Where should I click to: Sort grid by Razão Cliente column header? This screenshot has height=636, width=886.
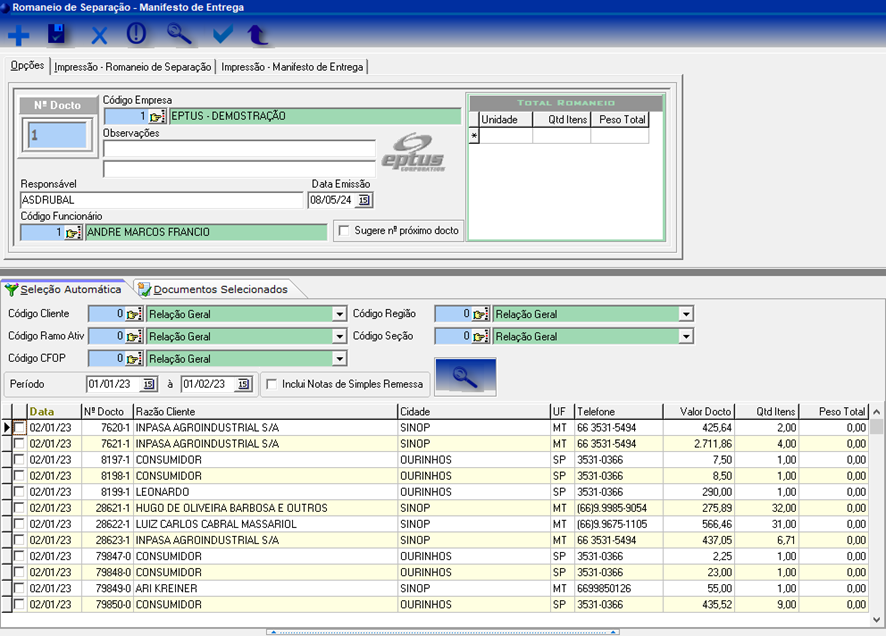click(x=264, y=412)
